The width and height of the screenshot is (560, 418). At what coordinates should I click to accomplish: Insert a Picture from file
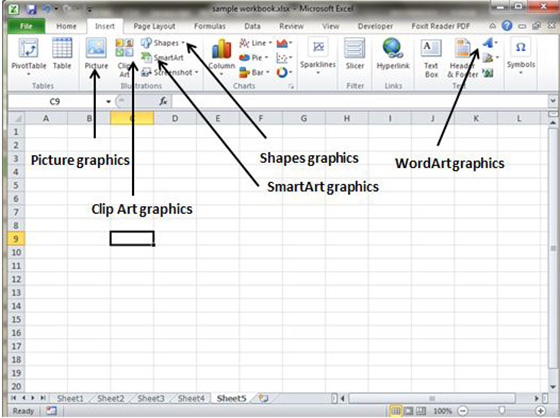click(x=96, y=54)
